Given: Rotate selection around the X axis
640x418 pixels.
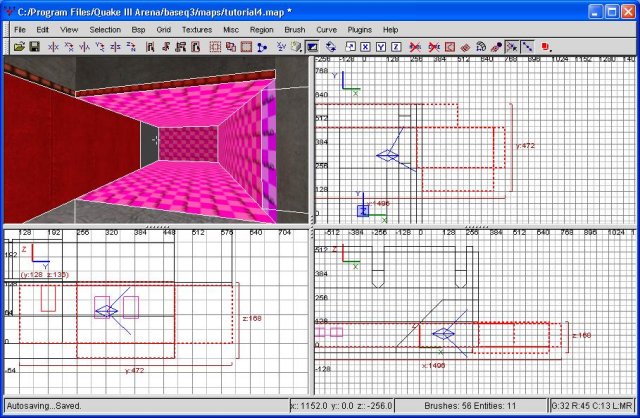Looking at the screenshot, I should pyautogui.click(x=69, y=47).
